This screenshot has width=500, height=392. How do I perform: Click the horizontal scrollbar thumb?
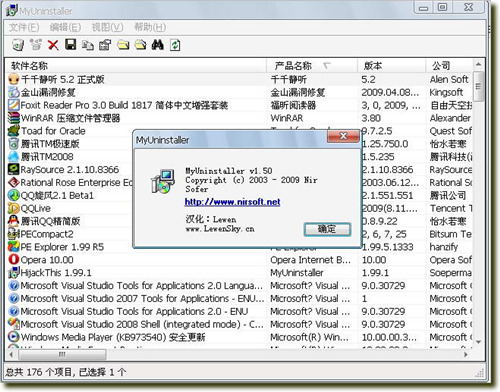62,354
